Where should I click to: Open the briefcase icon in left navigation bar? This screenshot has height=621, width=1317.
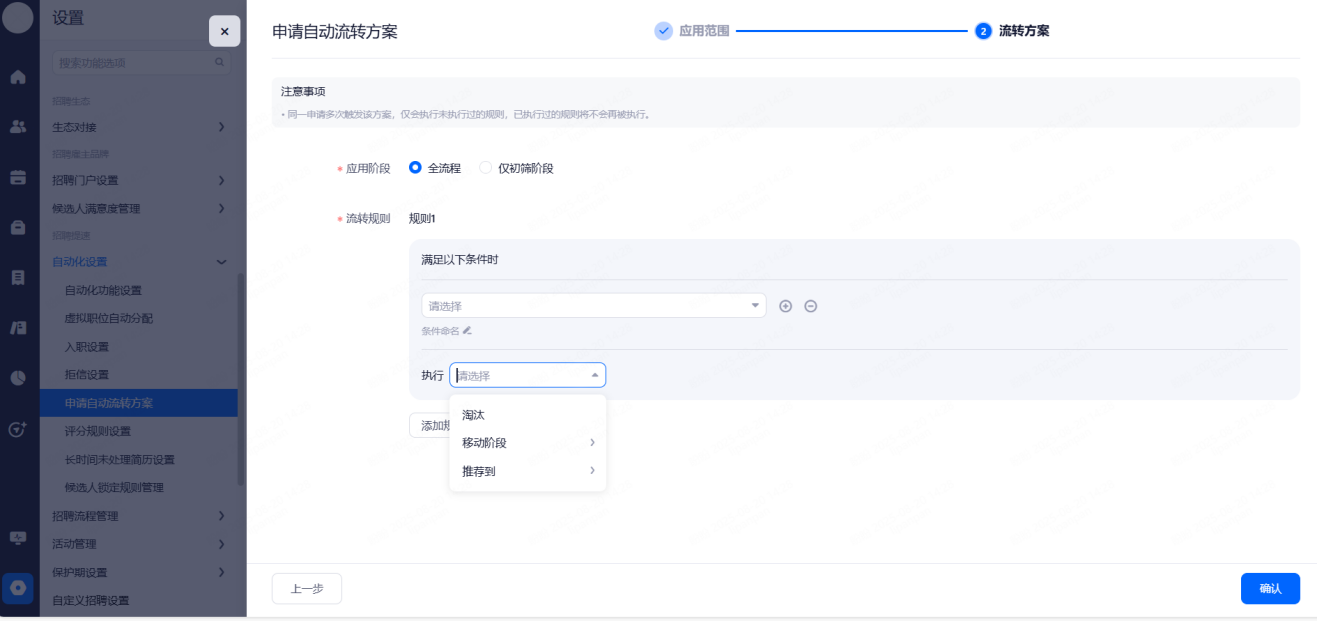click(x=18, y=227)
